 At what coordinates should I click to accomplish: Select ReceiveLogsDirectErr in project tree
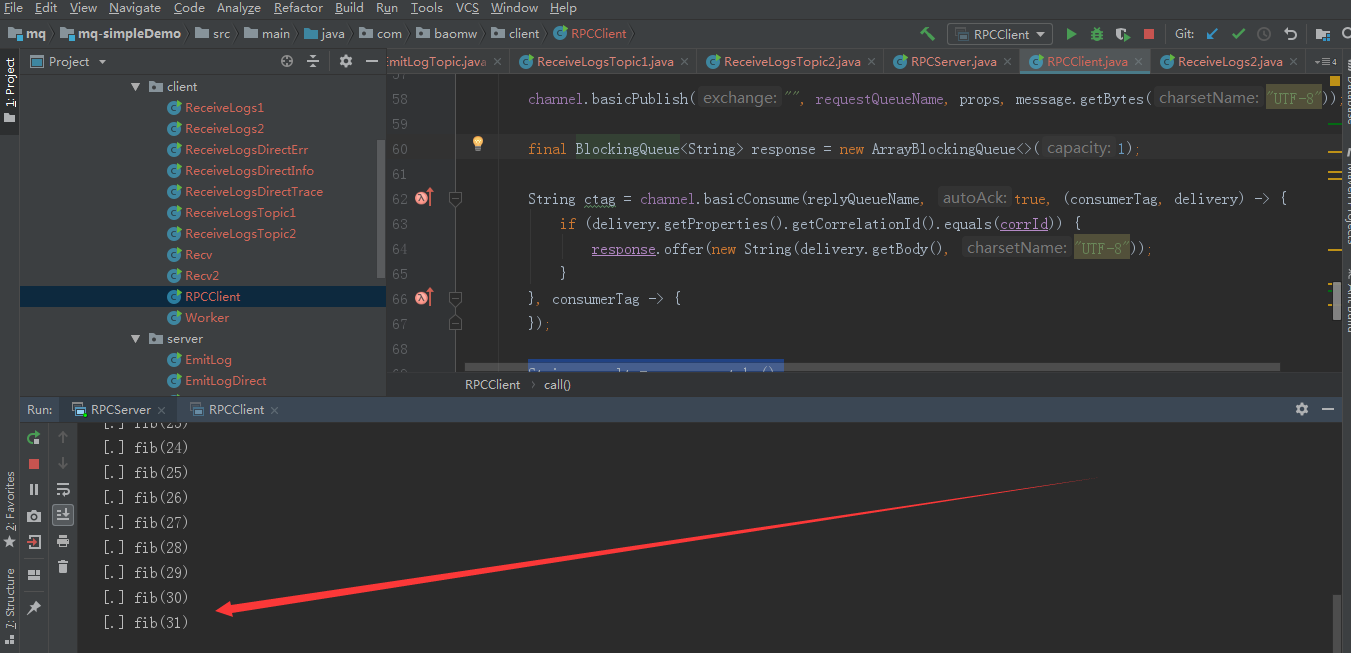coord(246,150)
